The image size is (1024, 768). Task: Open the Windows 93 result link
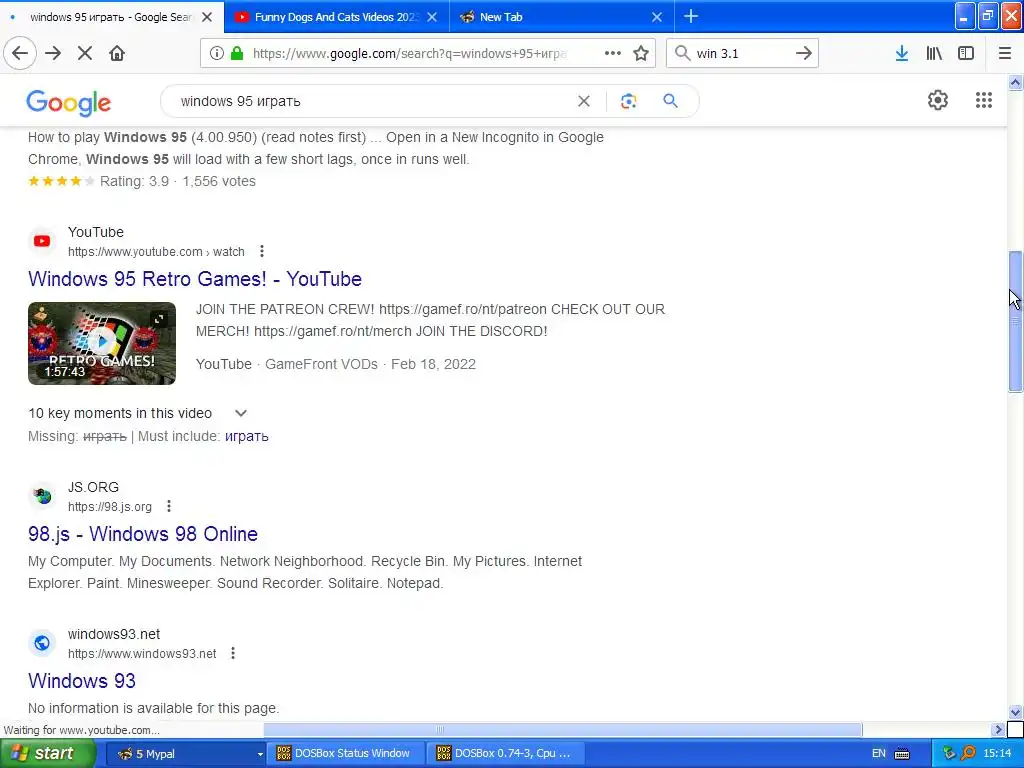82,680
